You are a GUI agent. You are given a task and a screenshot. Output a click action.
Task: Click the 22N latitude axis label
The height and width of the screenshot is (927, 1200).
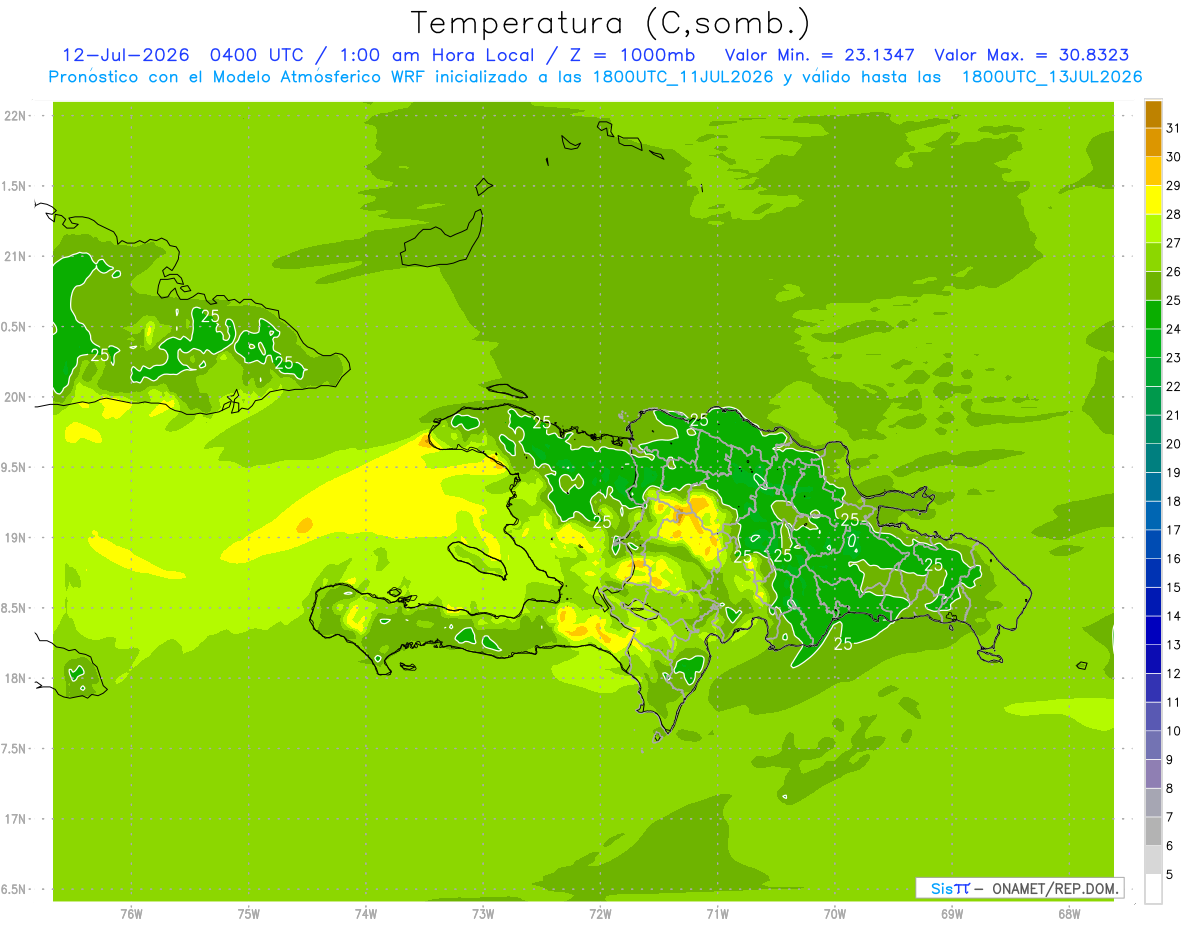point(15,116)
